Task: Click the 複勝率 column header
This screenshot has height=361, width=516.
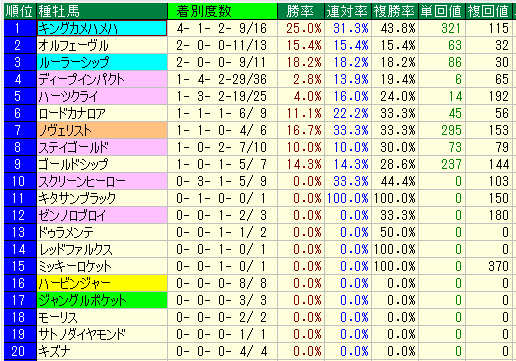Action: click(395, 11)
